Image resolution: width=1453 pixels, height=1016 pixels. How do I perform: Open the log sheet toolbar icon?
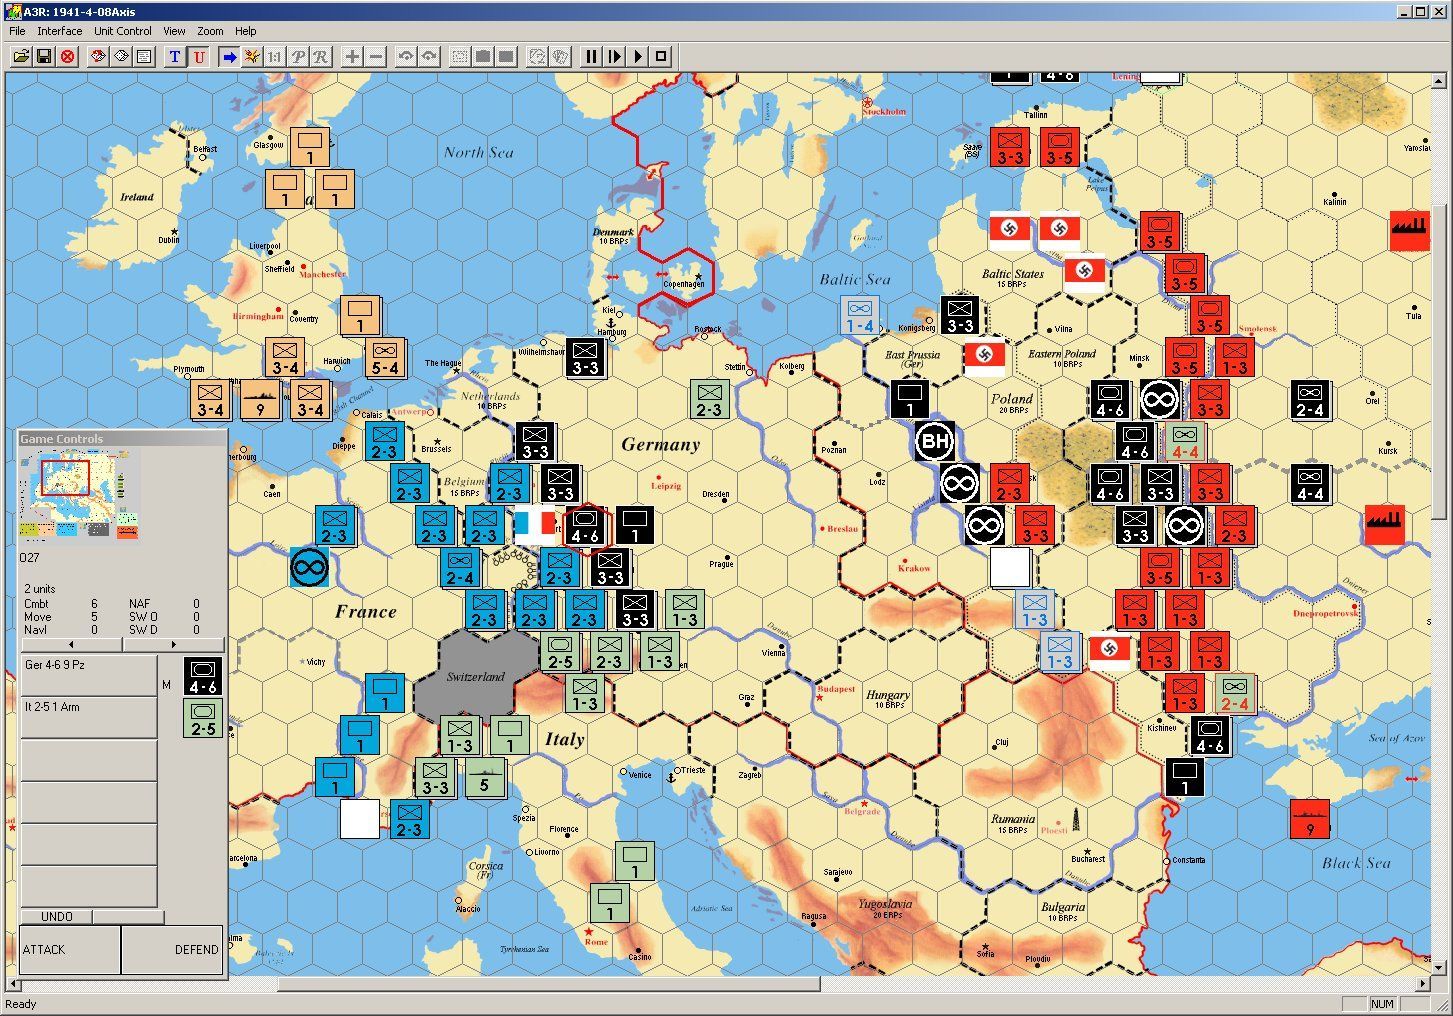click(x=144, y=57)
